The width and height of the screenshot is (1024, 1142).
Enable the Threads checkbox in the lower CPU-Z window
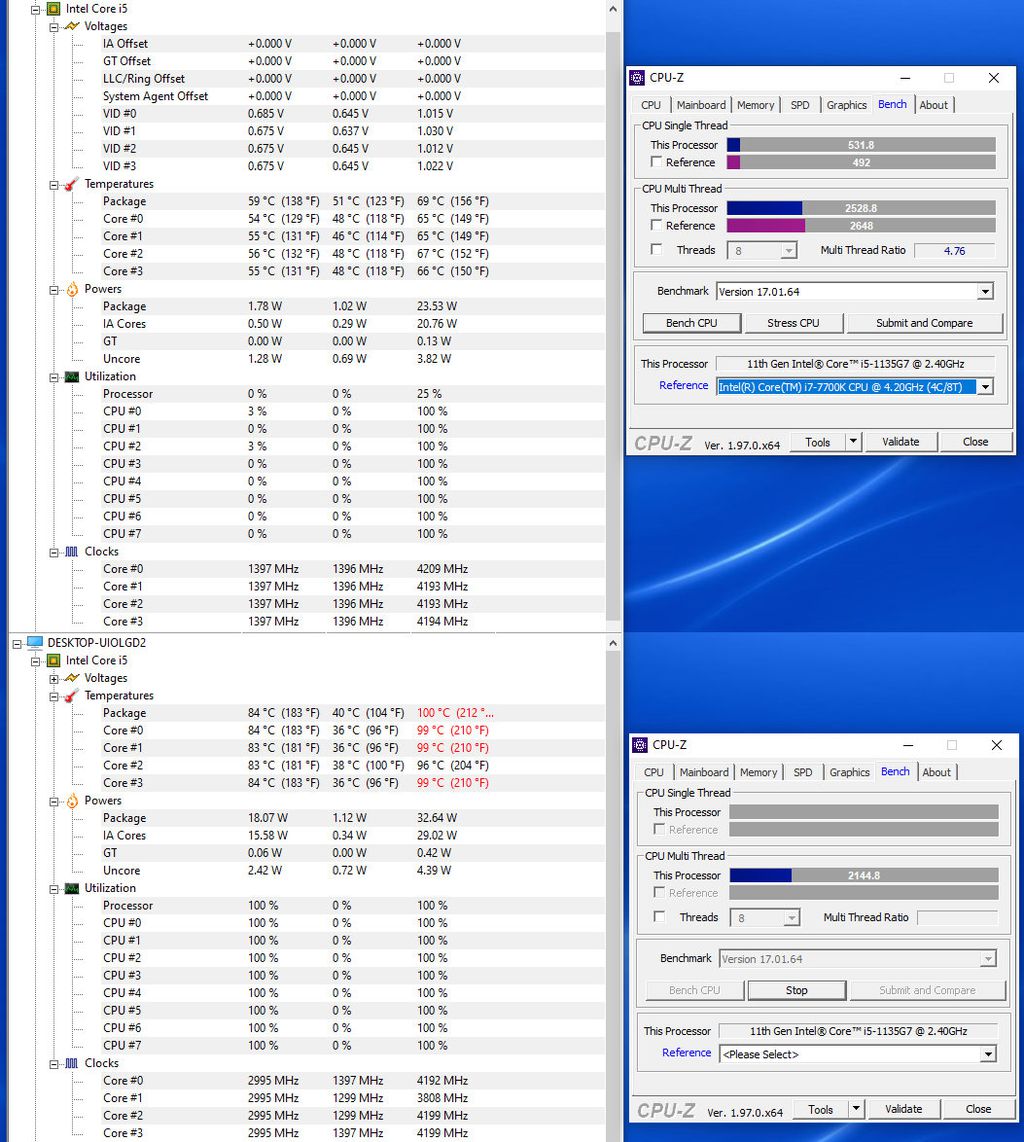[659, 917]
